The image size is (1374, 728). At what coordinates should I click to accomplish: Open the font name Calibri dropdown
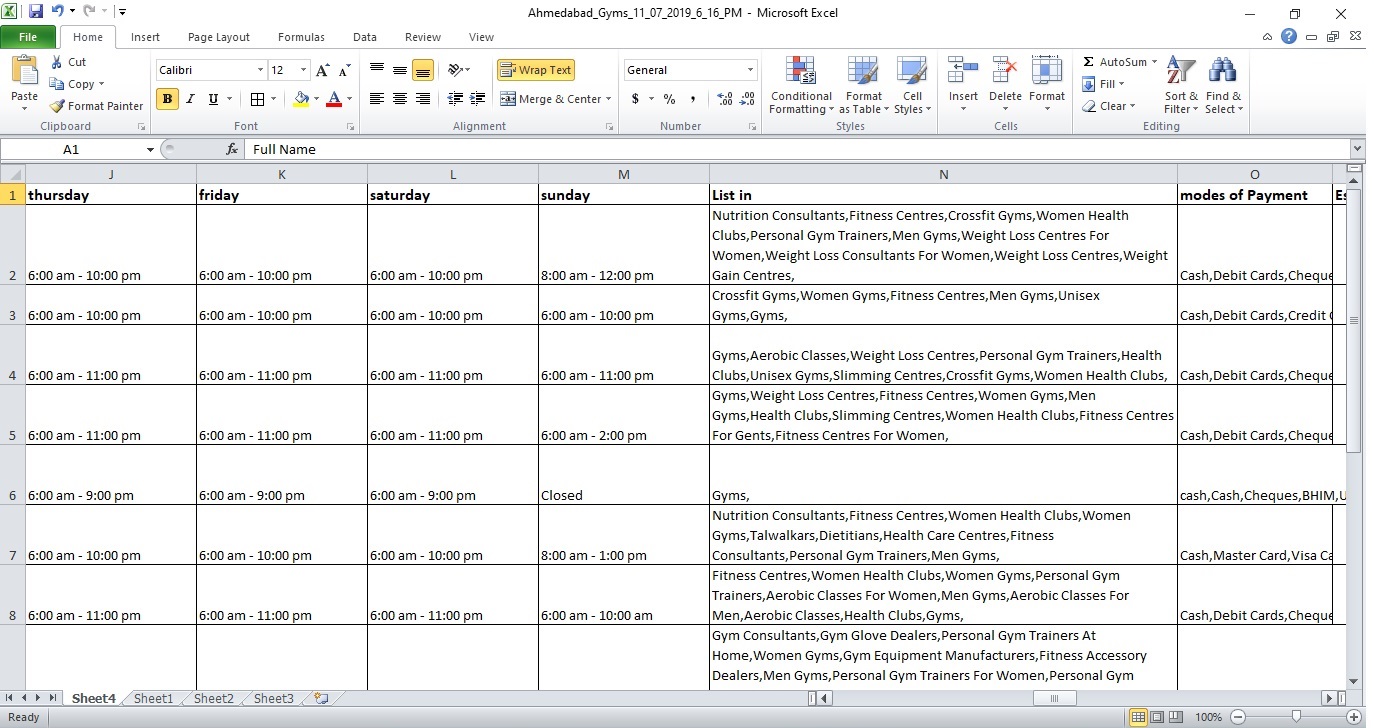[260, 70]
